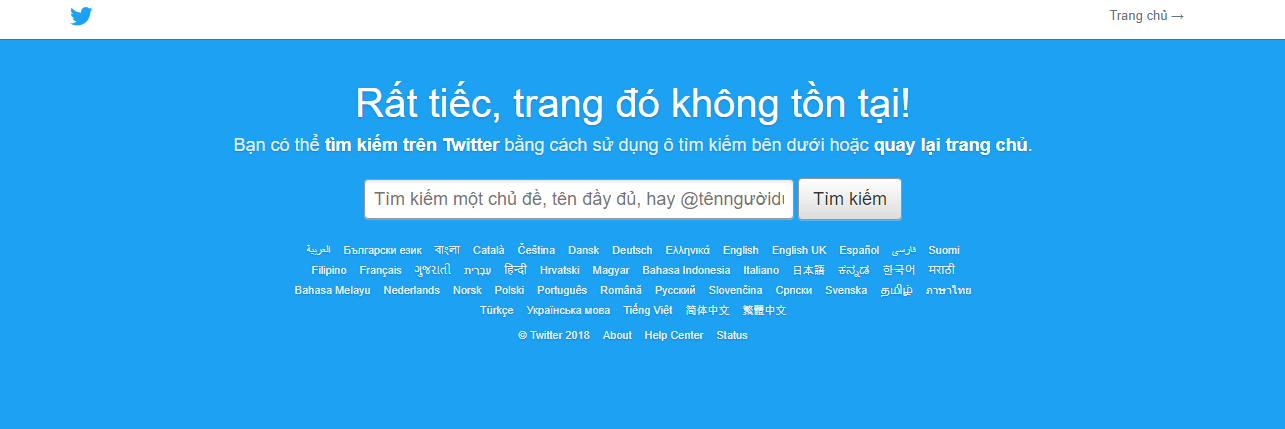Image resolution: width=1285 pixels, height=429 pixels.
Task: Choose Français language link
Action: tap(381, 270)
